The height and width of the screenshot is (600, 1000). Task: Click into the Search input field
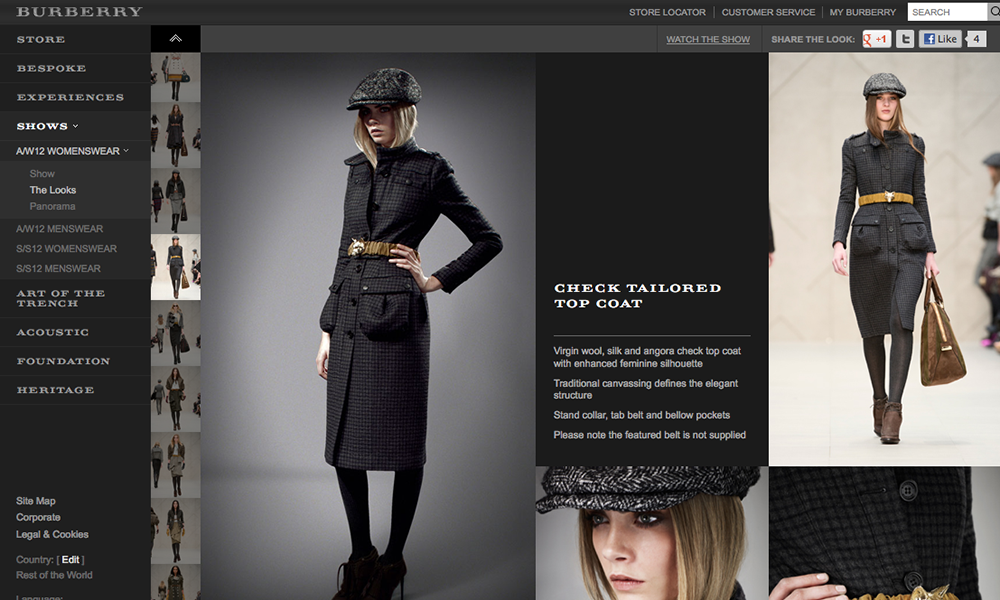pyautogui.click(x=946, y=12)
